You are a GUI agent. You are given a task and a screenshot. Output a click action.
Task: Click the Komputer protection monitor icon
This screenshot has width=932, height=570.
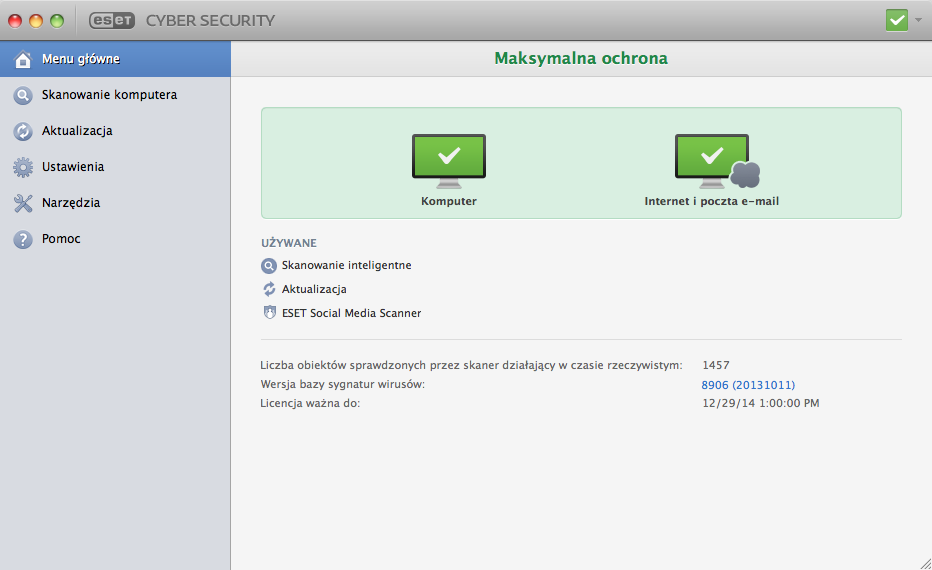click(x=449, y=161)
